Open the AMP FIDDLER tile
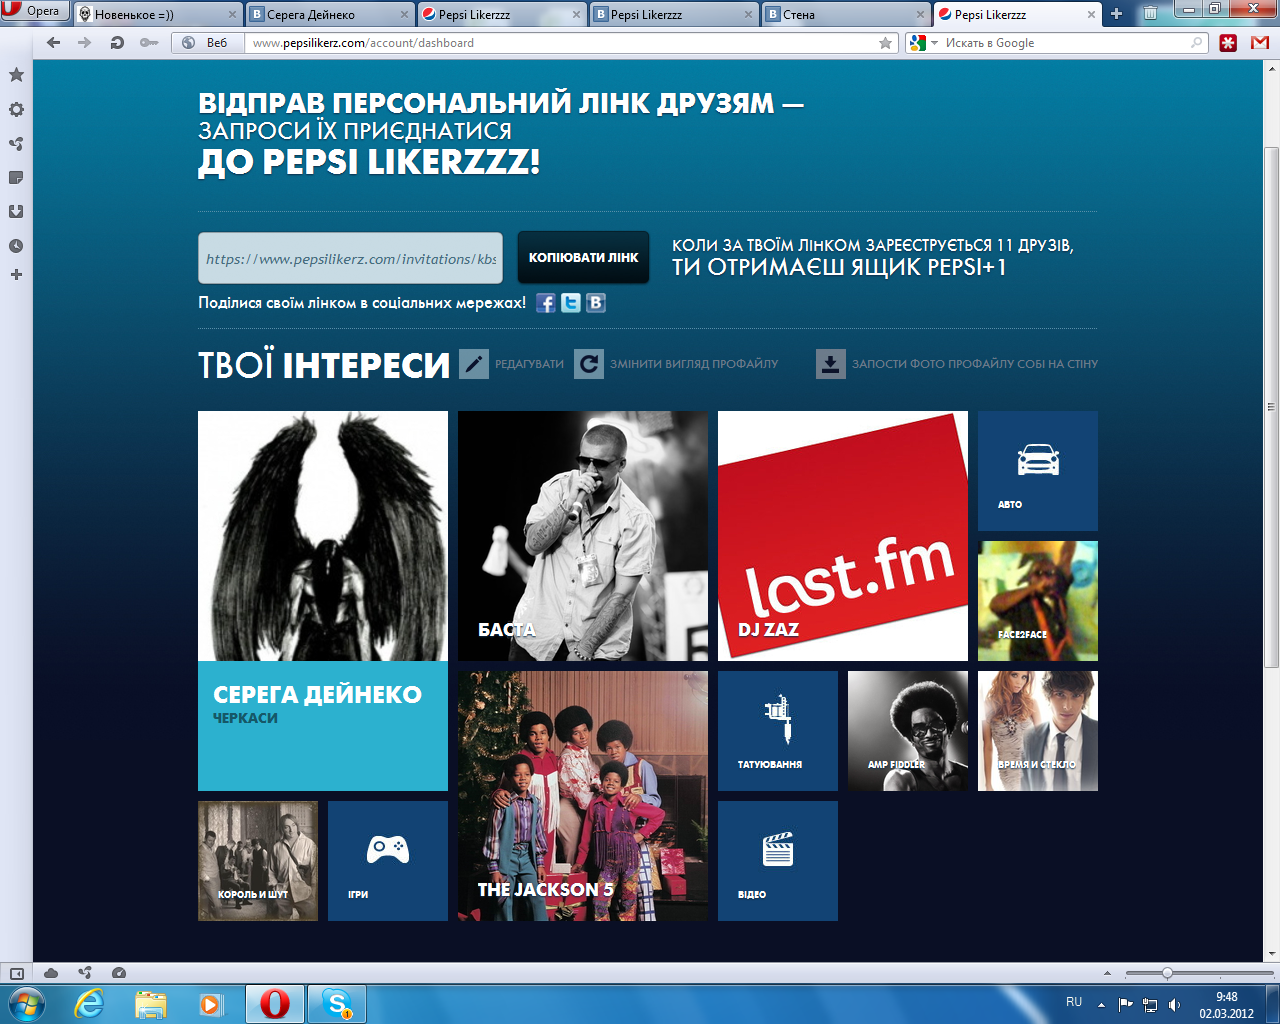 coord(908,731)
